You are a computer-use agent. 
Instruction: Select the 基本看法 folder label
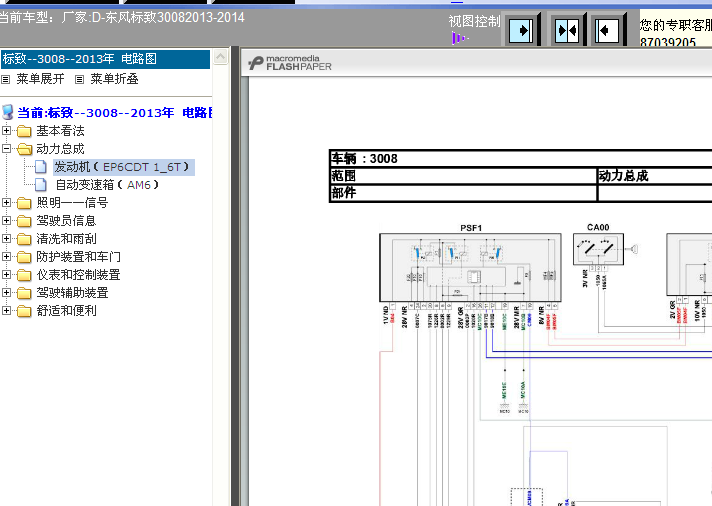[60, 131]
